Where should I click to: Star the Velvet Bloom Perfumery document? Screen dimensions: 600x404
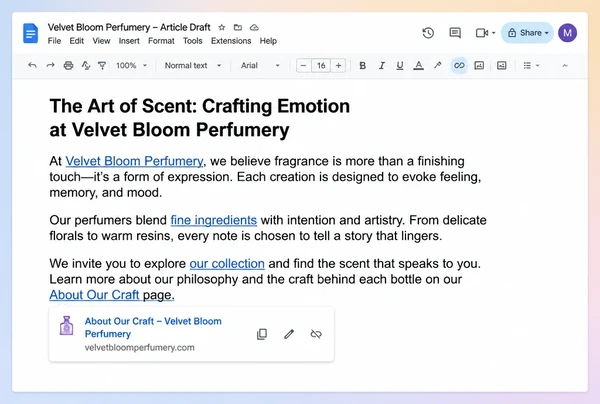[222, 28]
